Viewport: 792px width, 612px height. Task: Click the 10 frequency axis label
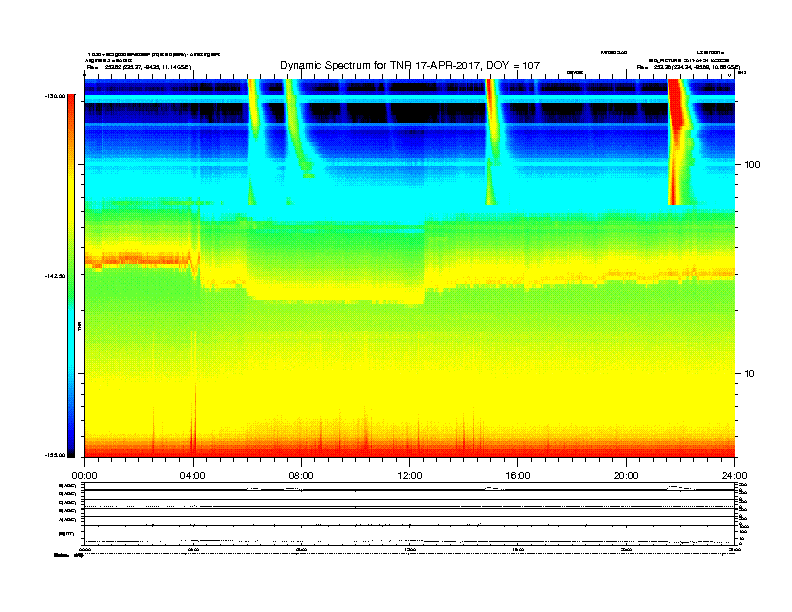coord(750,374)
